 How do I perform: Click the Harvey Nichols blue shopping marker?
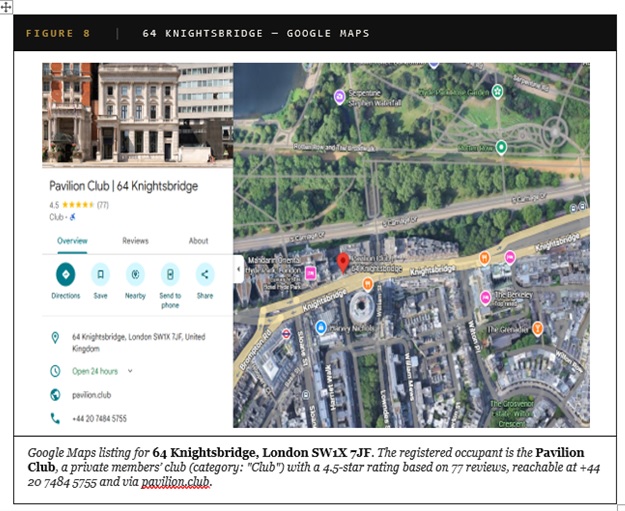(x=321, y=327)
